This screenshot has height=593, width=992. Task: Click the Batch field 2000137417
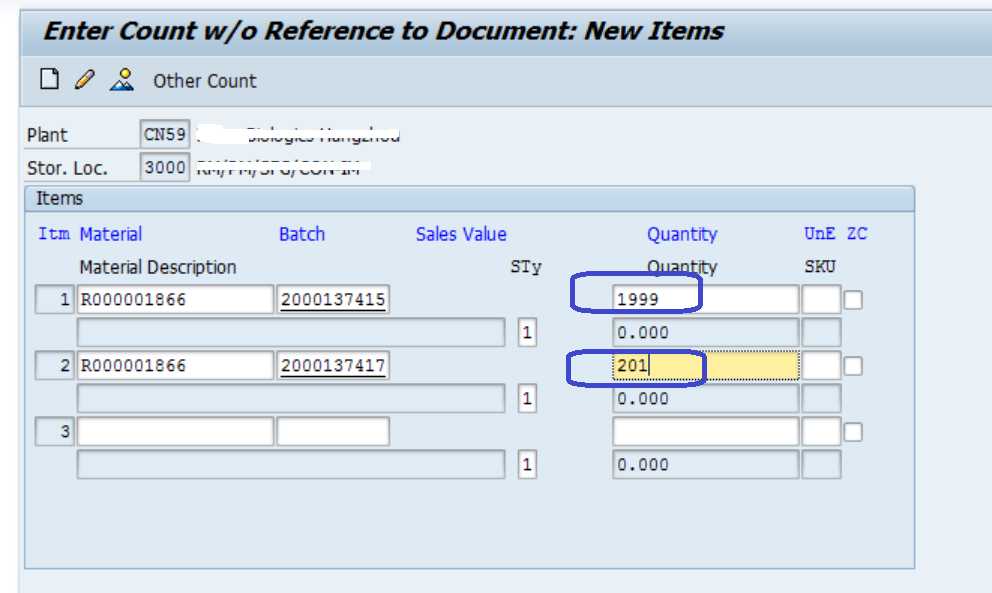(x=333, y=365)
